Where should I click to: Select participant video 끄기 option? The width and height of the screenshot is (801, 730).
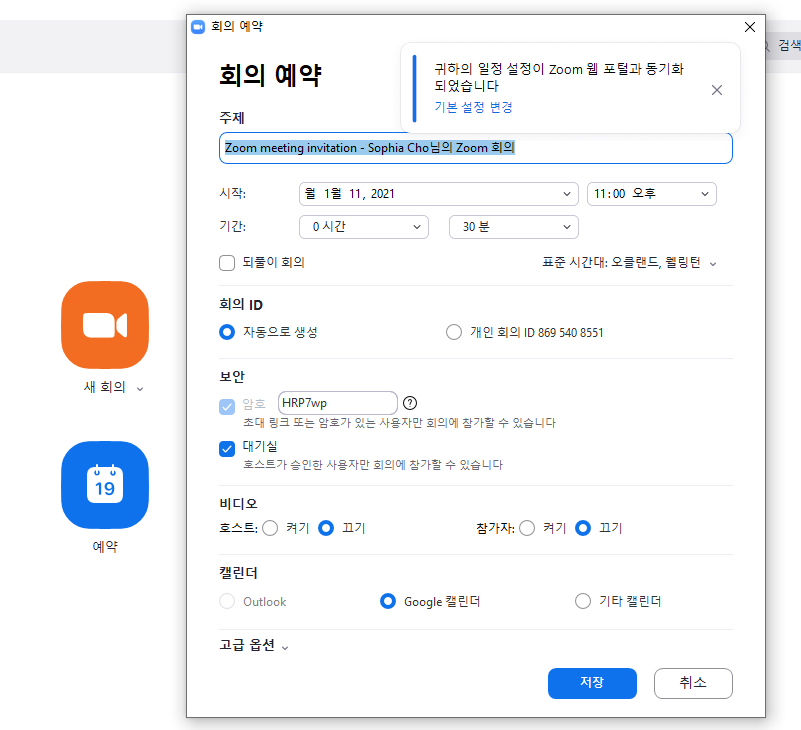(583, 528)
